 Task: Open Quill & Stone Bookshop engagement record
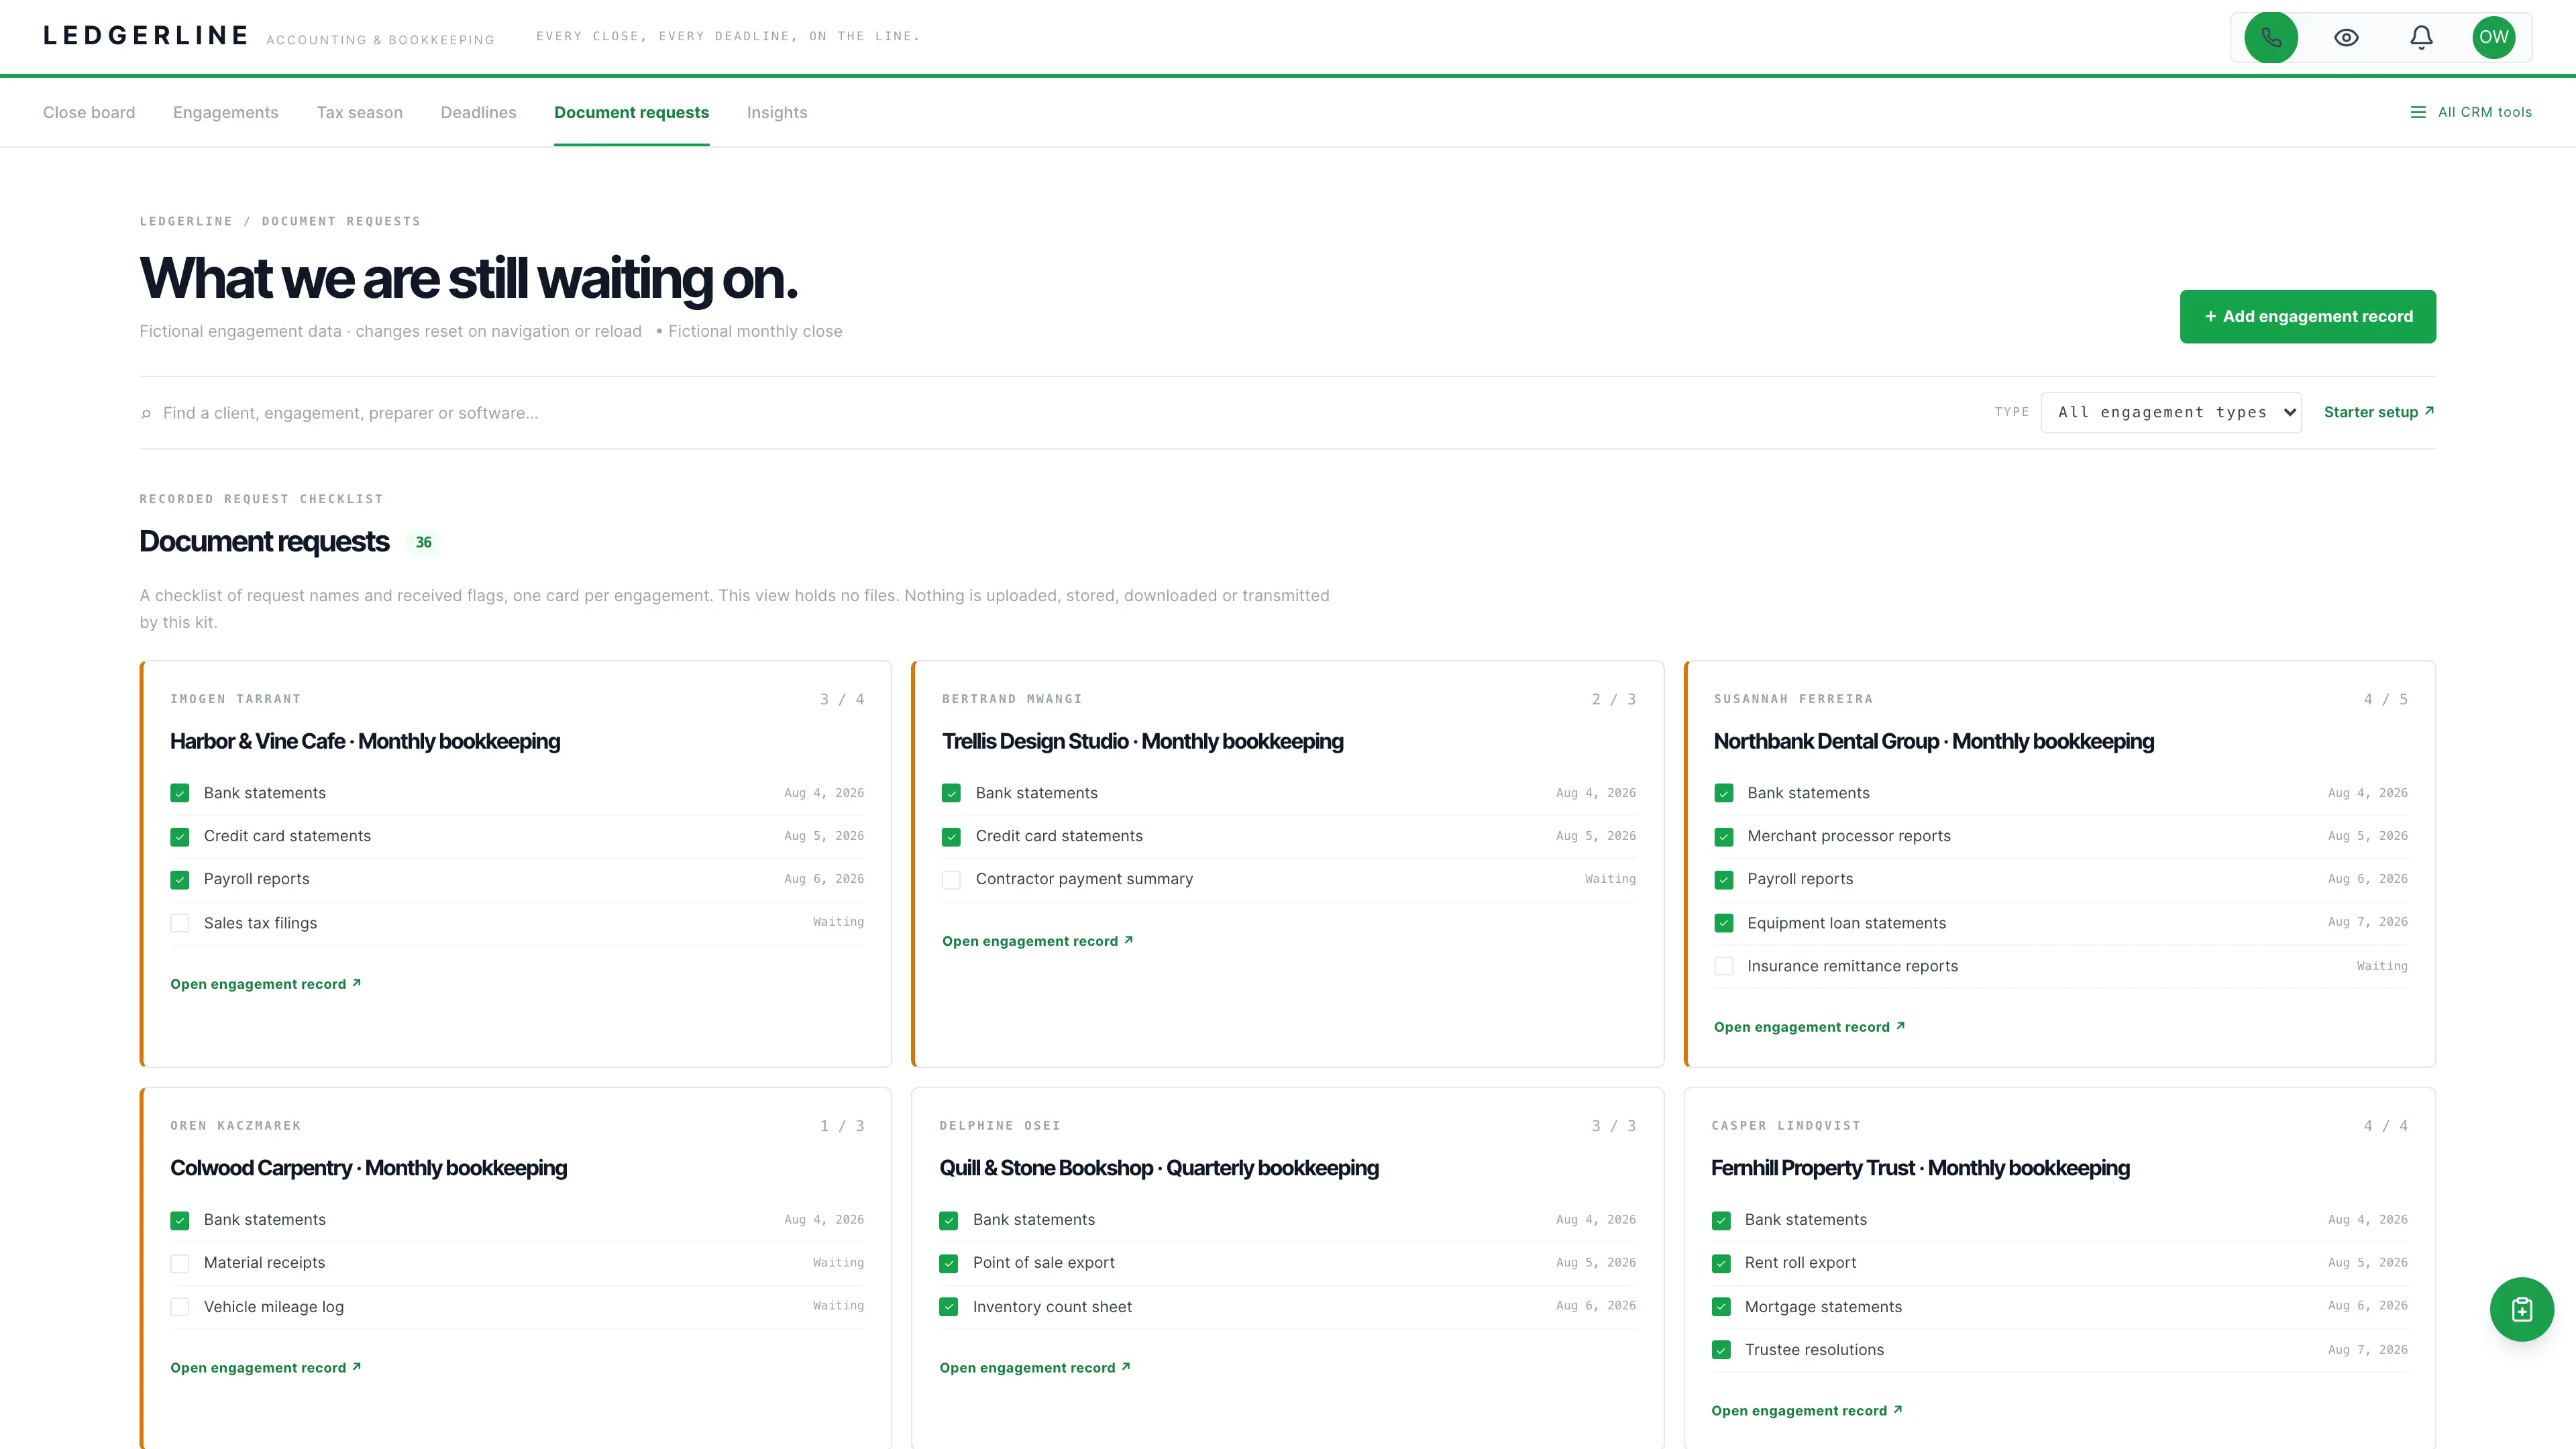coord(1035,1368)
